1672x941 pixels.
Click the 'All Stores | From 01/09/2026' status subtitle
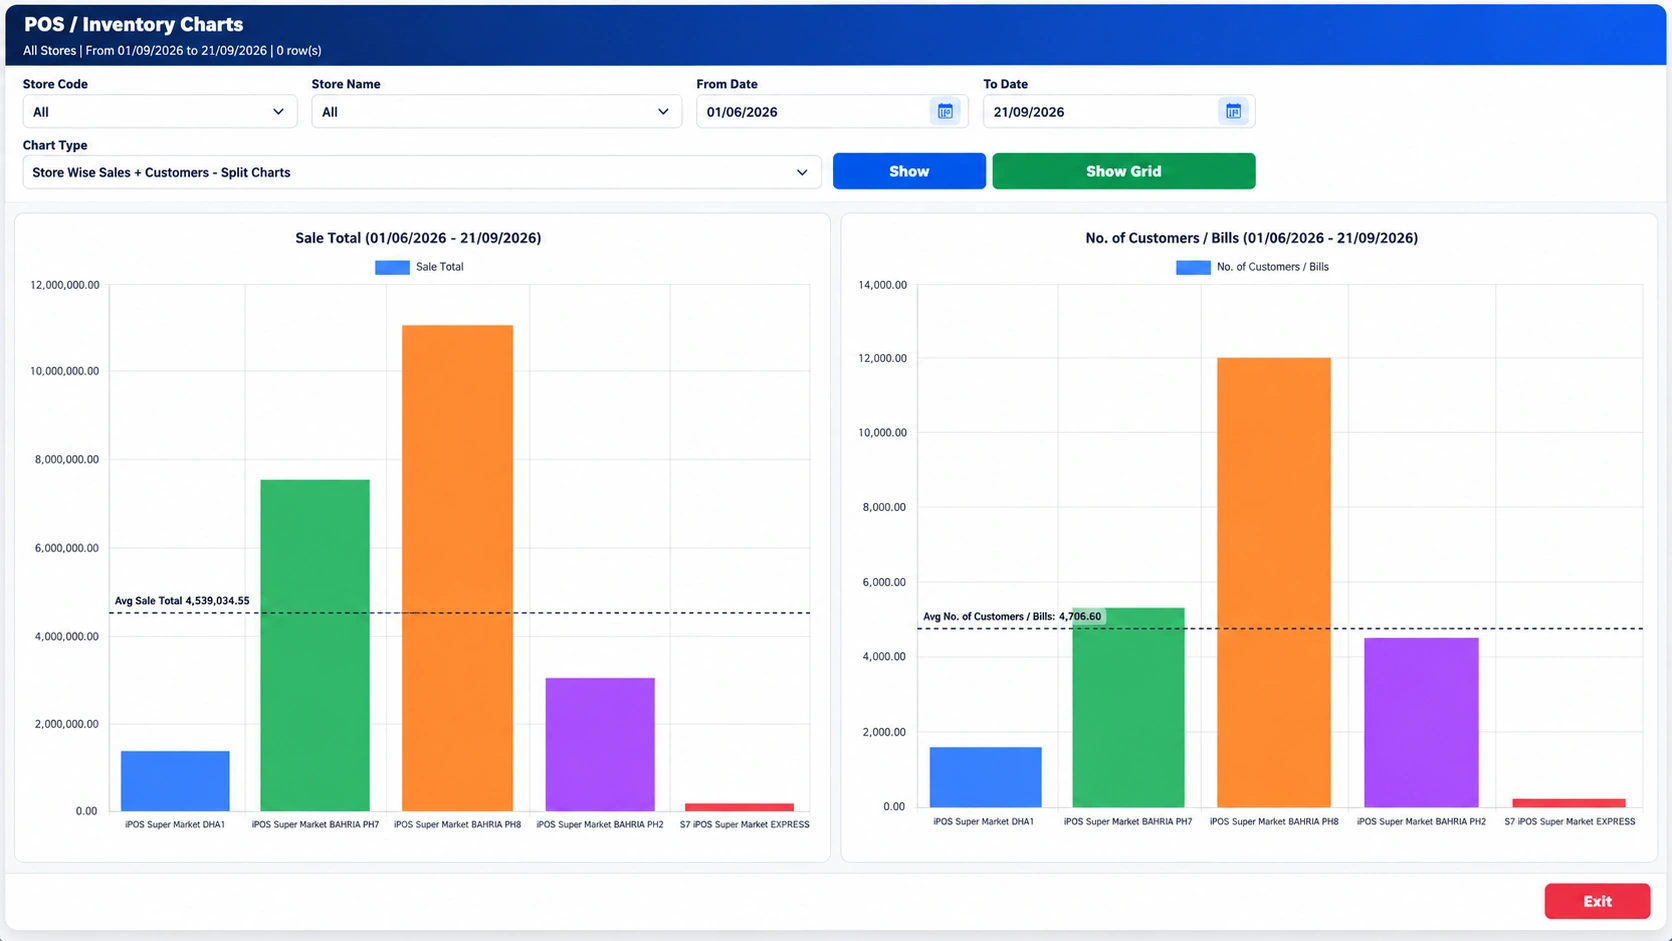coord(172,51)
